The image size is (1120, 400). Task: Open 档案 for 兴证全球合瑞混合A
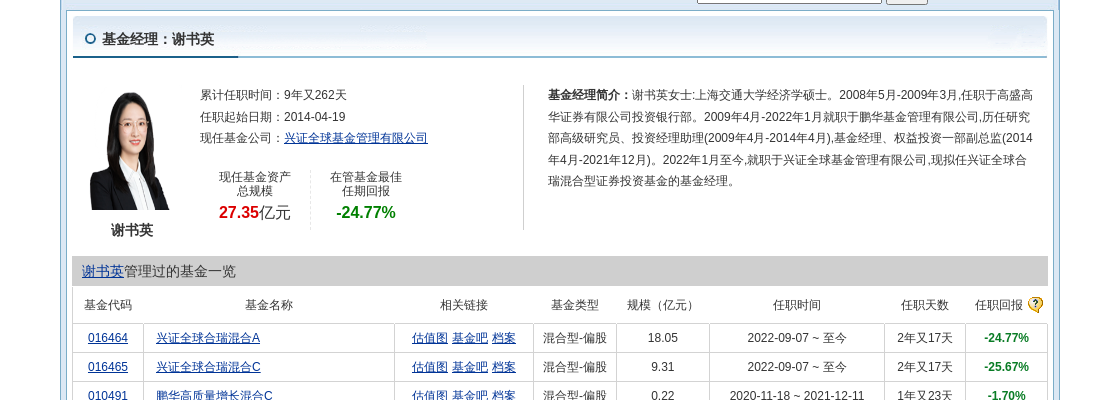(x=504, y=338)
